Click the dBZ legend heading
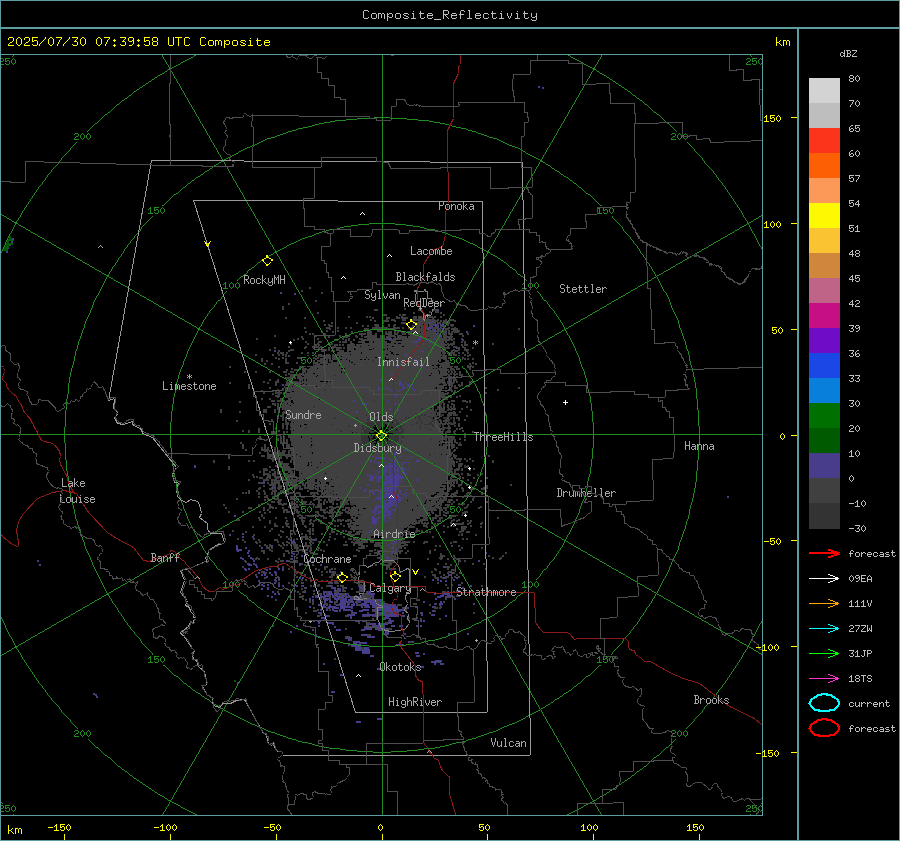The width and height of the screenshot is (900, 841). [848, 53]
